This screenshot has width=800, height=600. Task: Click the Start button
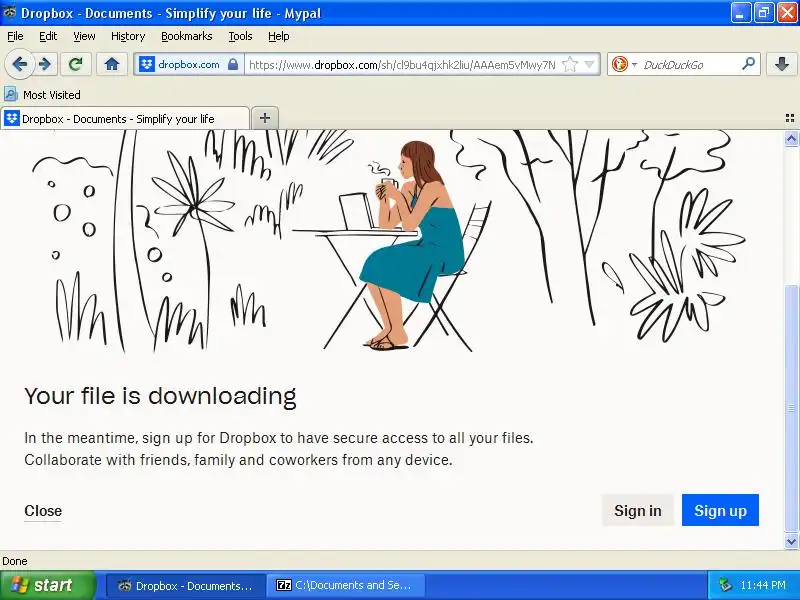tap(47, 585)
